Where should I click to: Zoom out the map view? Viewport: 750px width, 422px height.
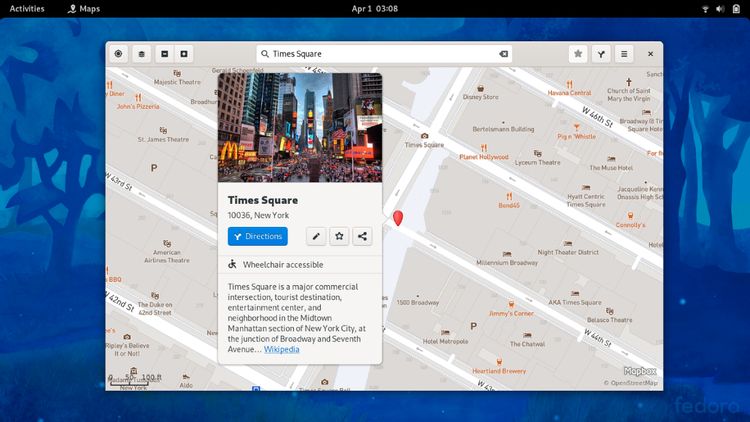165,54
